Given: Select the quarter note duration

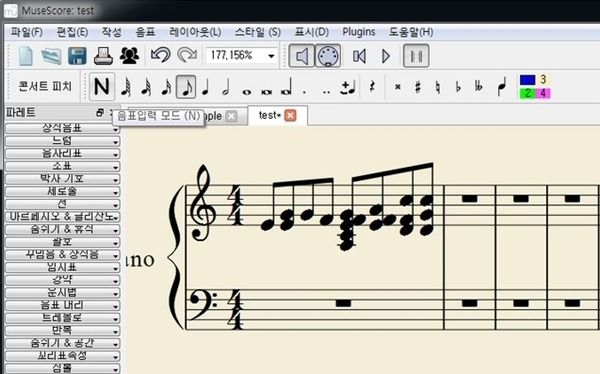Looking at the screenshot, I should tap(205, 87).
